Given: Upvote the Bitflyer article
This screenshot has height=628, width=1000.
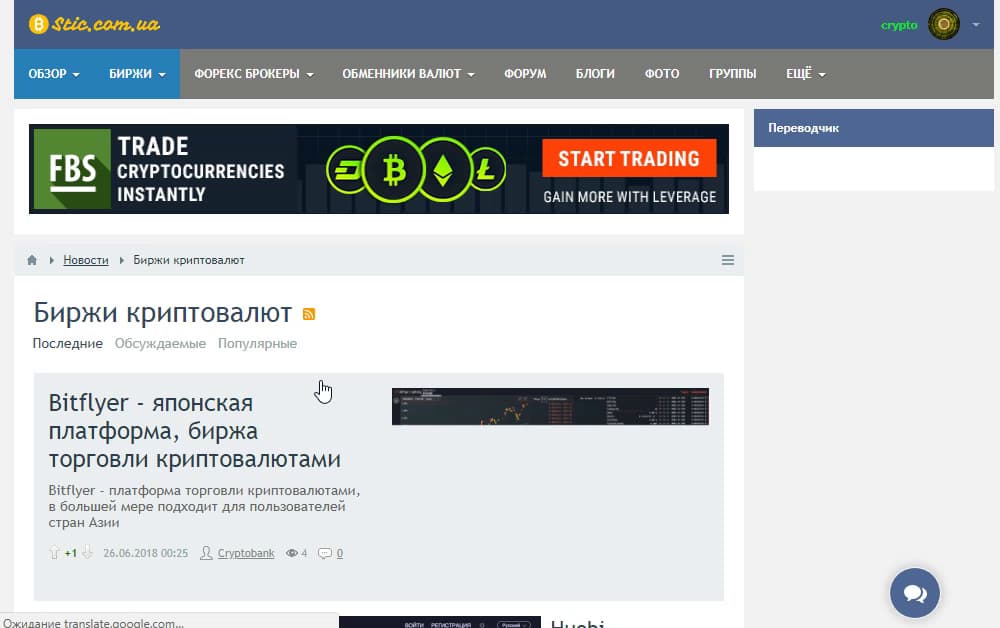Looking at the screenshot, I should (x=54, y=553).
